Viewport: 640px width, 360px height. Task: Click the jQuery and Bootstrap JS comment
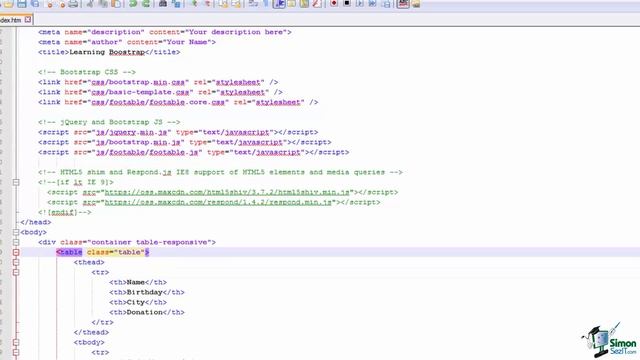point(109,122)
